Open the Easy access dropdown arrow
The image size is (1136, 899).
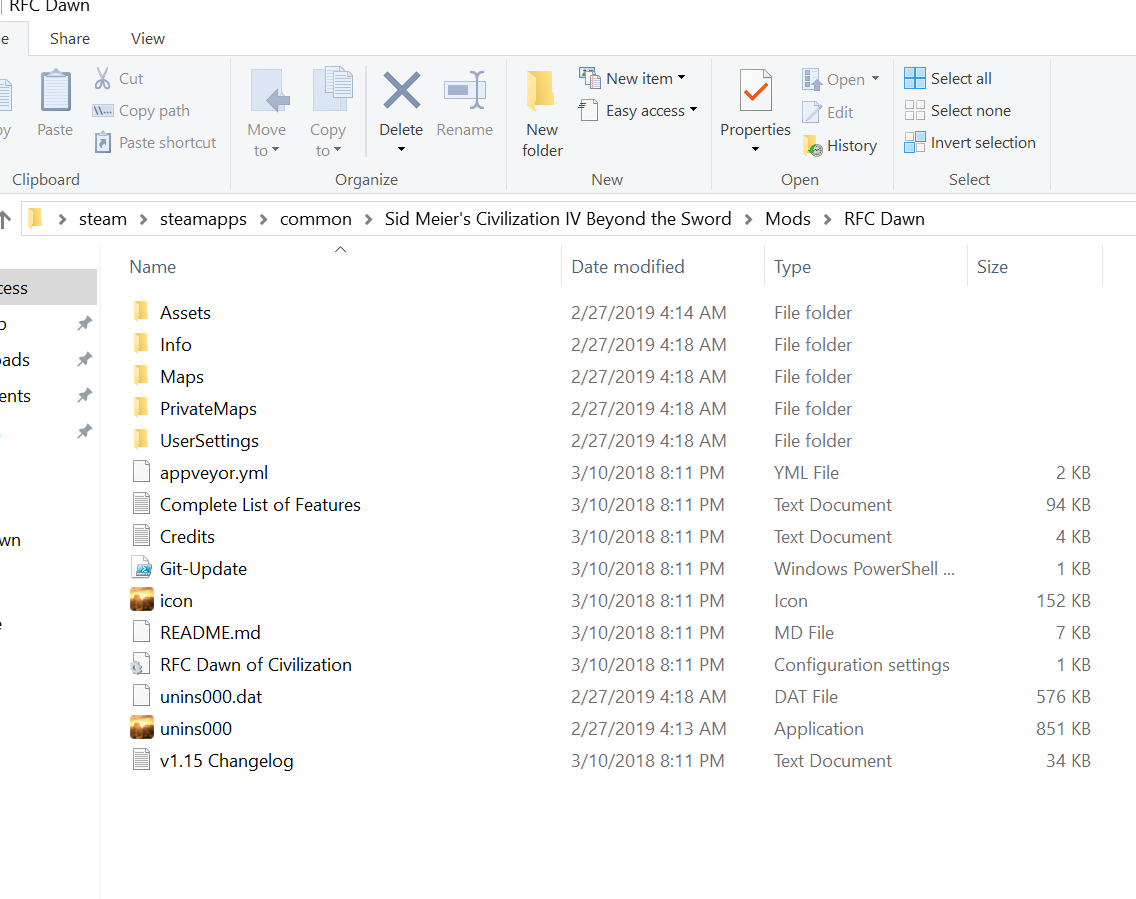[693, 110]
